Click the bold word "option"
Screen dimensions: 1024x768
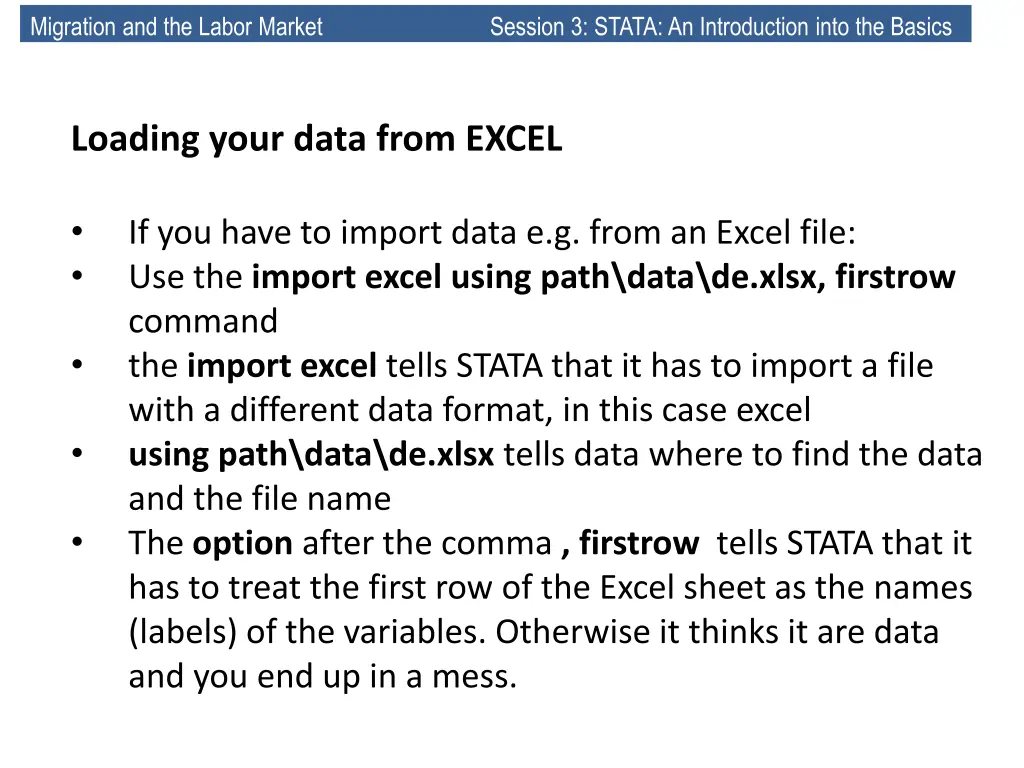[x=242, y=544]
